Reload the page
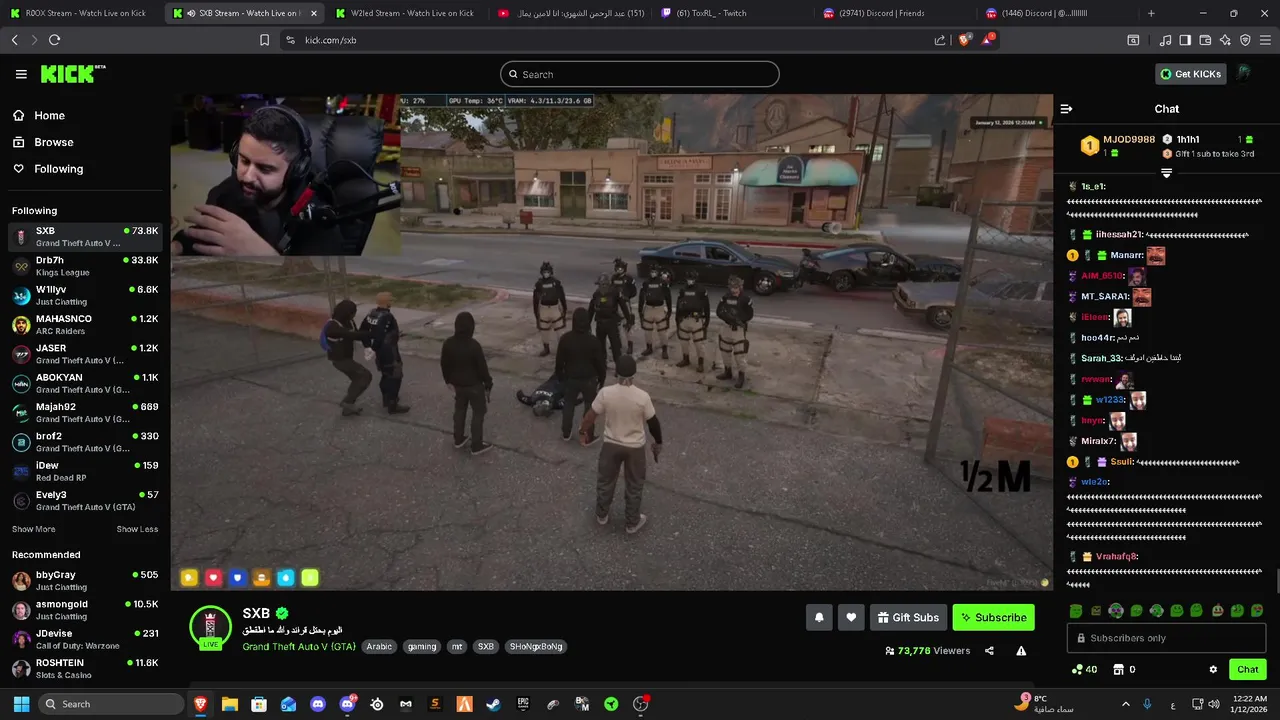The height and width of the screenshot is (720, 1280). tap(54, 40)
